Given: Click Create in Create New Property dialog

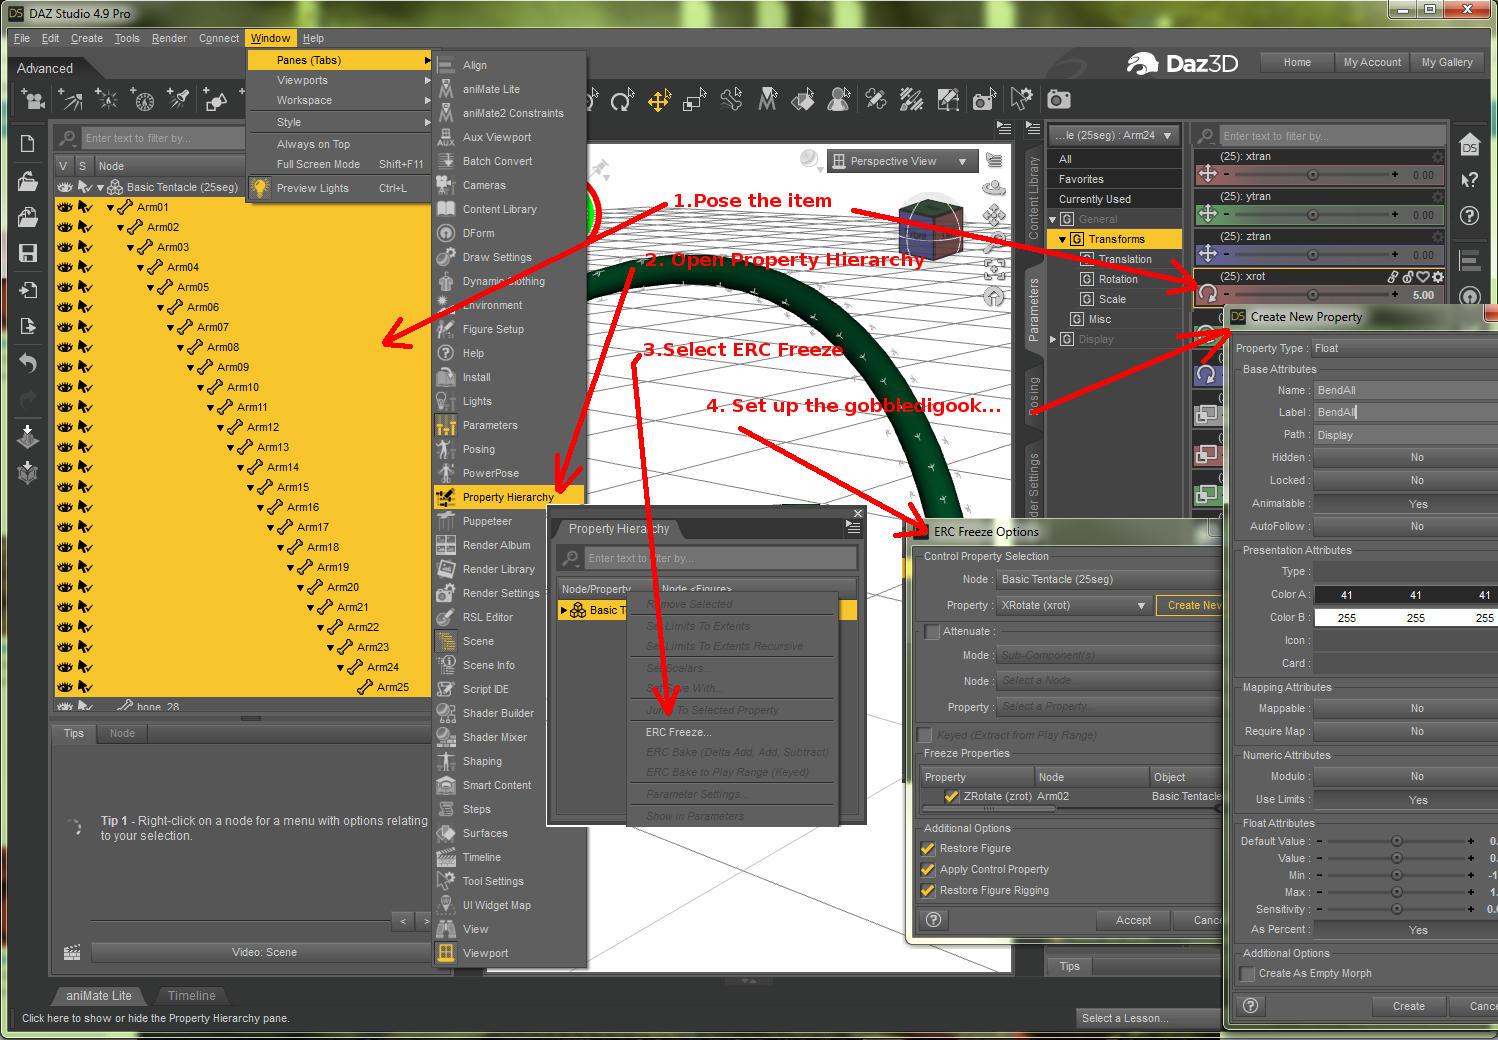Looking at the screenshot, I should point(1408,1006).
